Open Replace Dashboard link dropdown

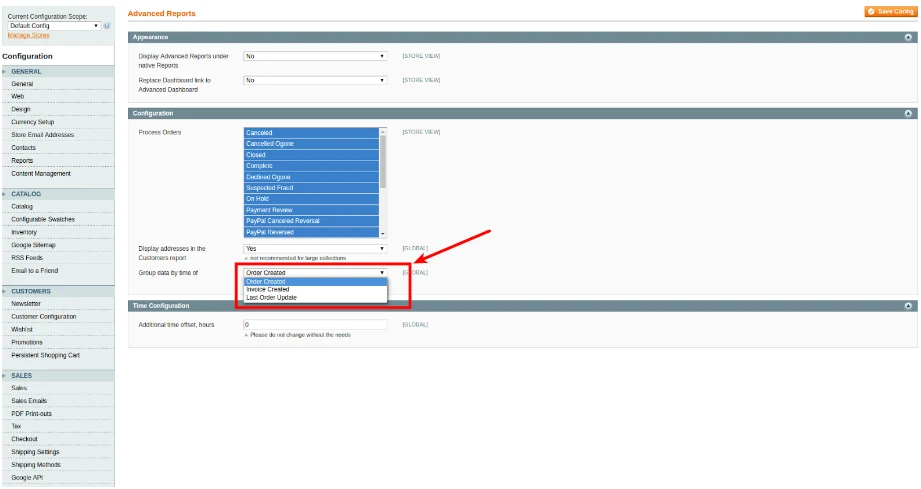tap(315, 80)
